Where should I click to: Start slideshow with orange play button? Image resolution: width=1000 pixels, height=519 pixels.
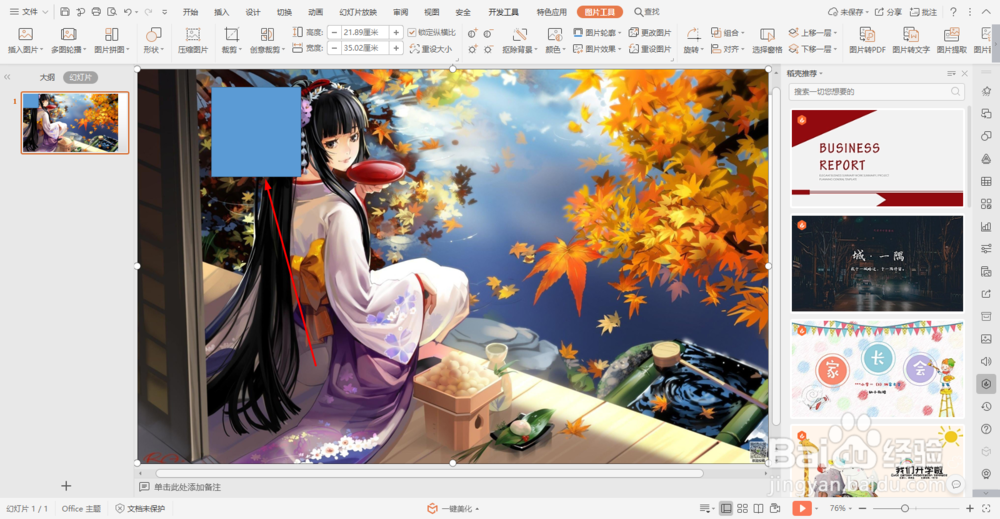[801, 508]
